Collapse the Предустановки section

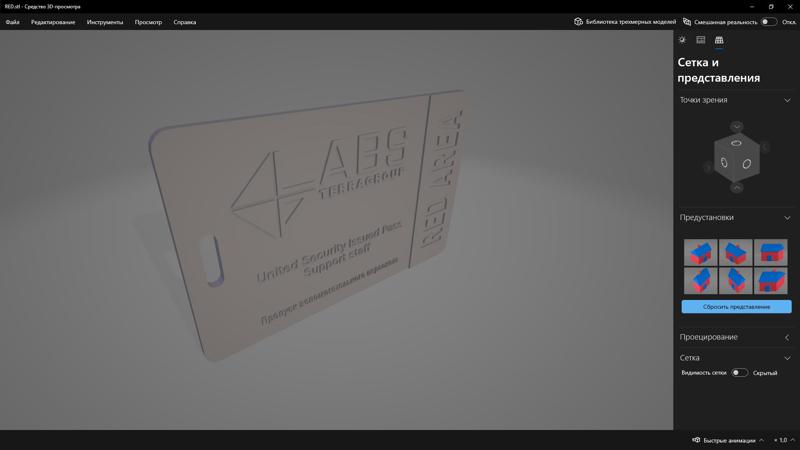tap(787, 217)
